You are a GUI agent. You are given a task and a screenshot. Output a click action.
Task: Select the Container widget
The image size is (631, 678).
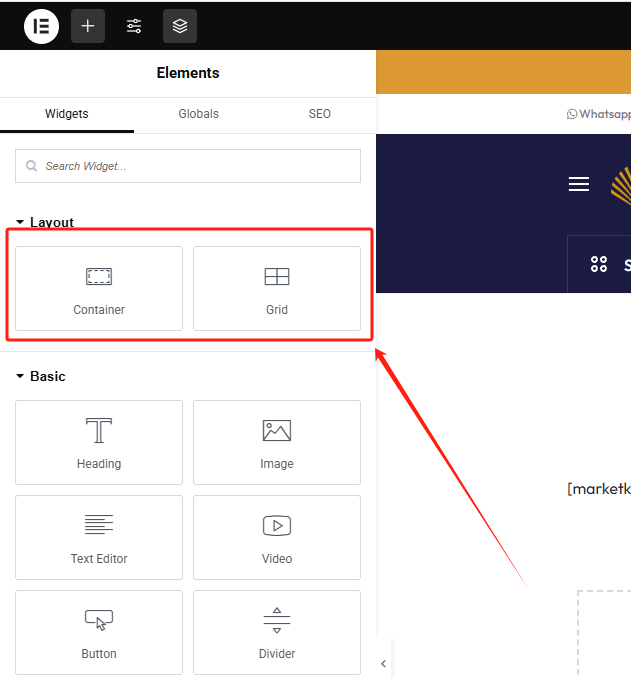pyautogui.click(x=99, y=288)
